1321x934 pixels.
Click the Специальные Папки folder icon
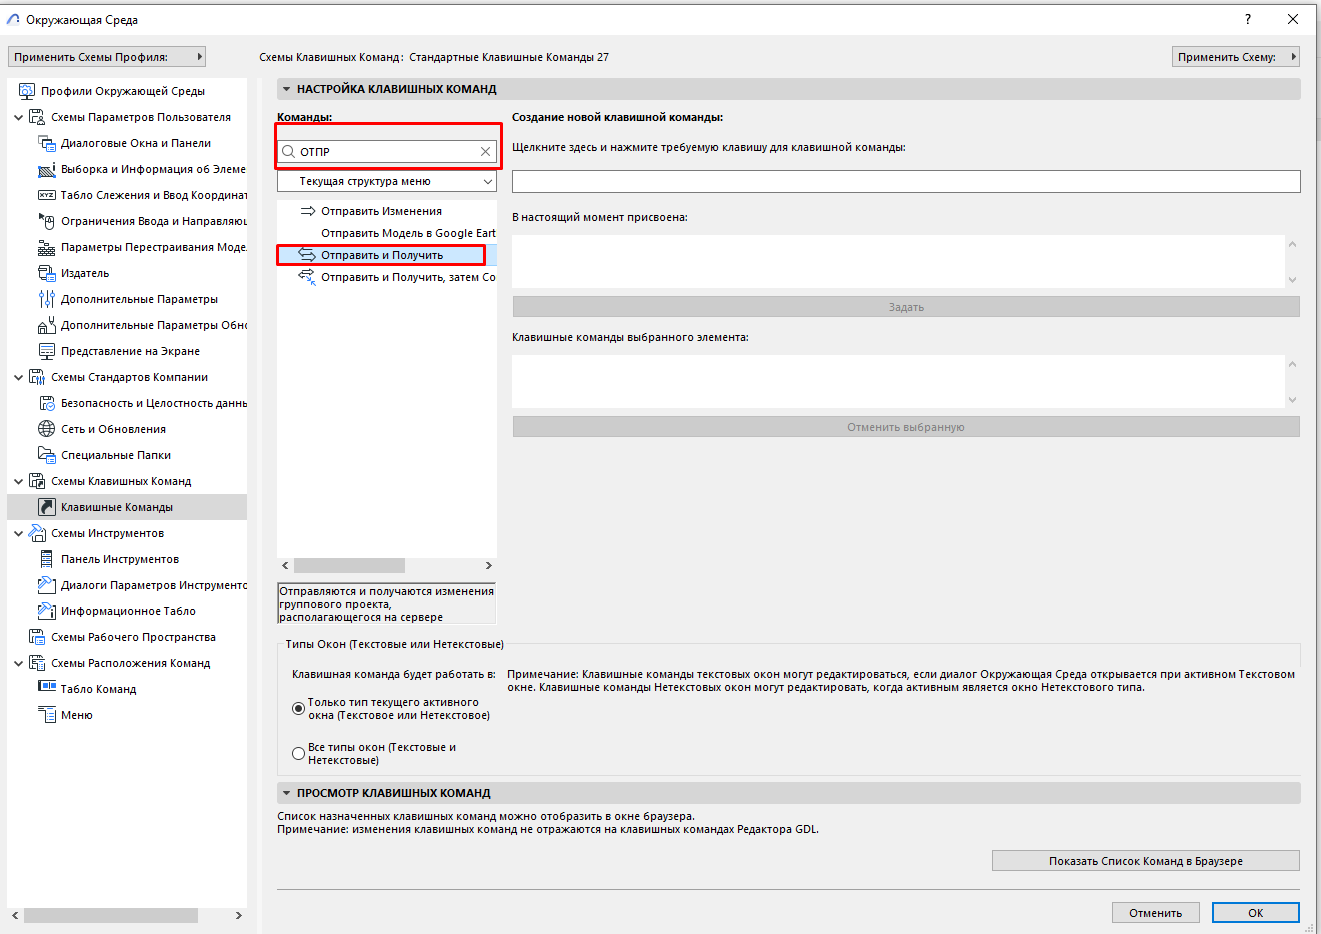46,455
